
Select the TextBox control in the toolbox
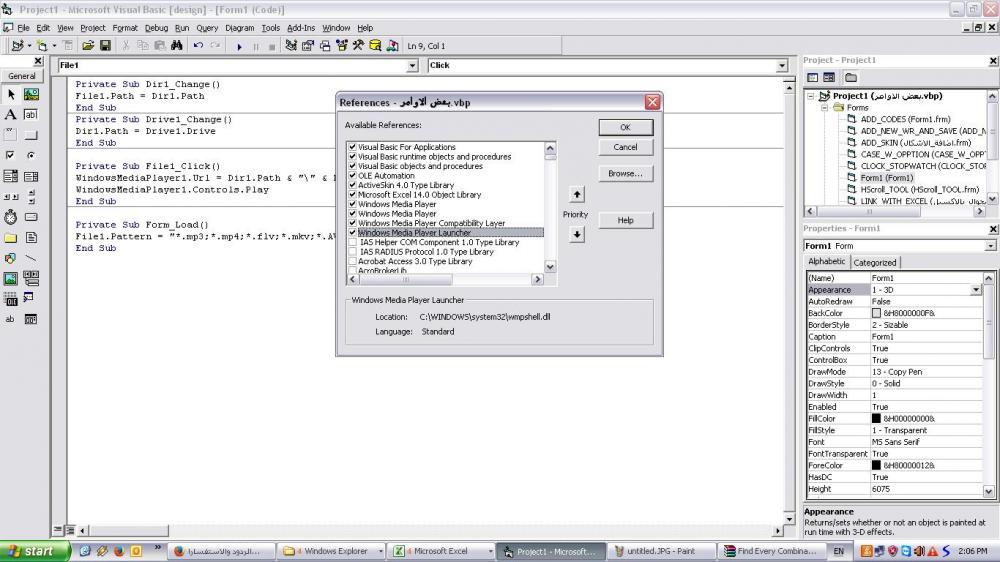click(31, 115)
